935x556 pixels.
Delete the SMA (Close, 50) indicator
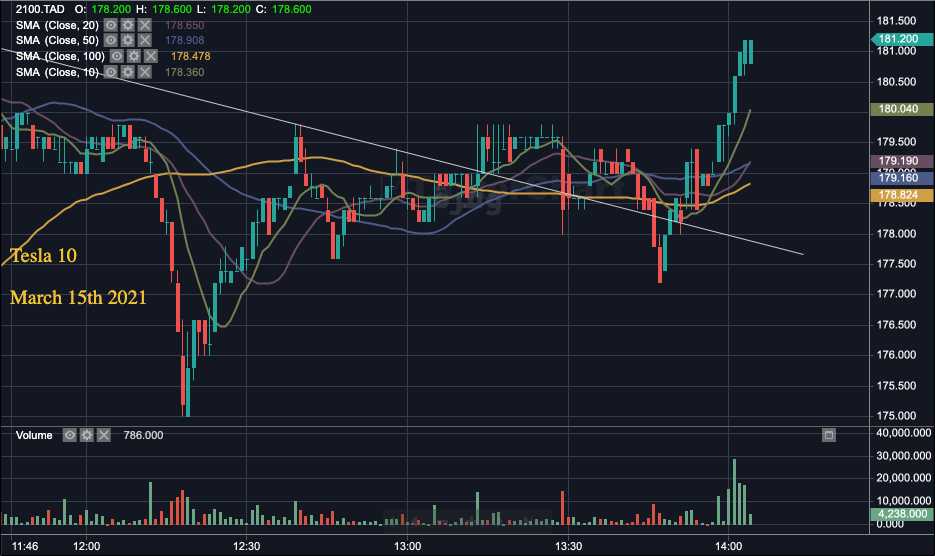coord(145,40)
